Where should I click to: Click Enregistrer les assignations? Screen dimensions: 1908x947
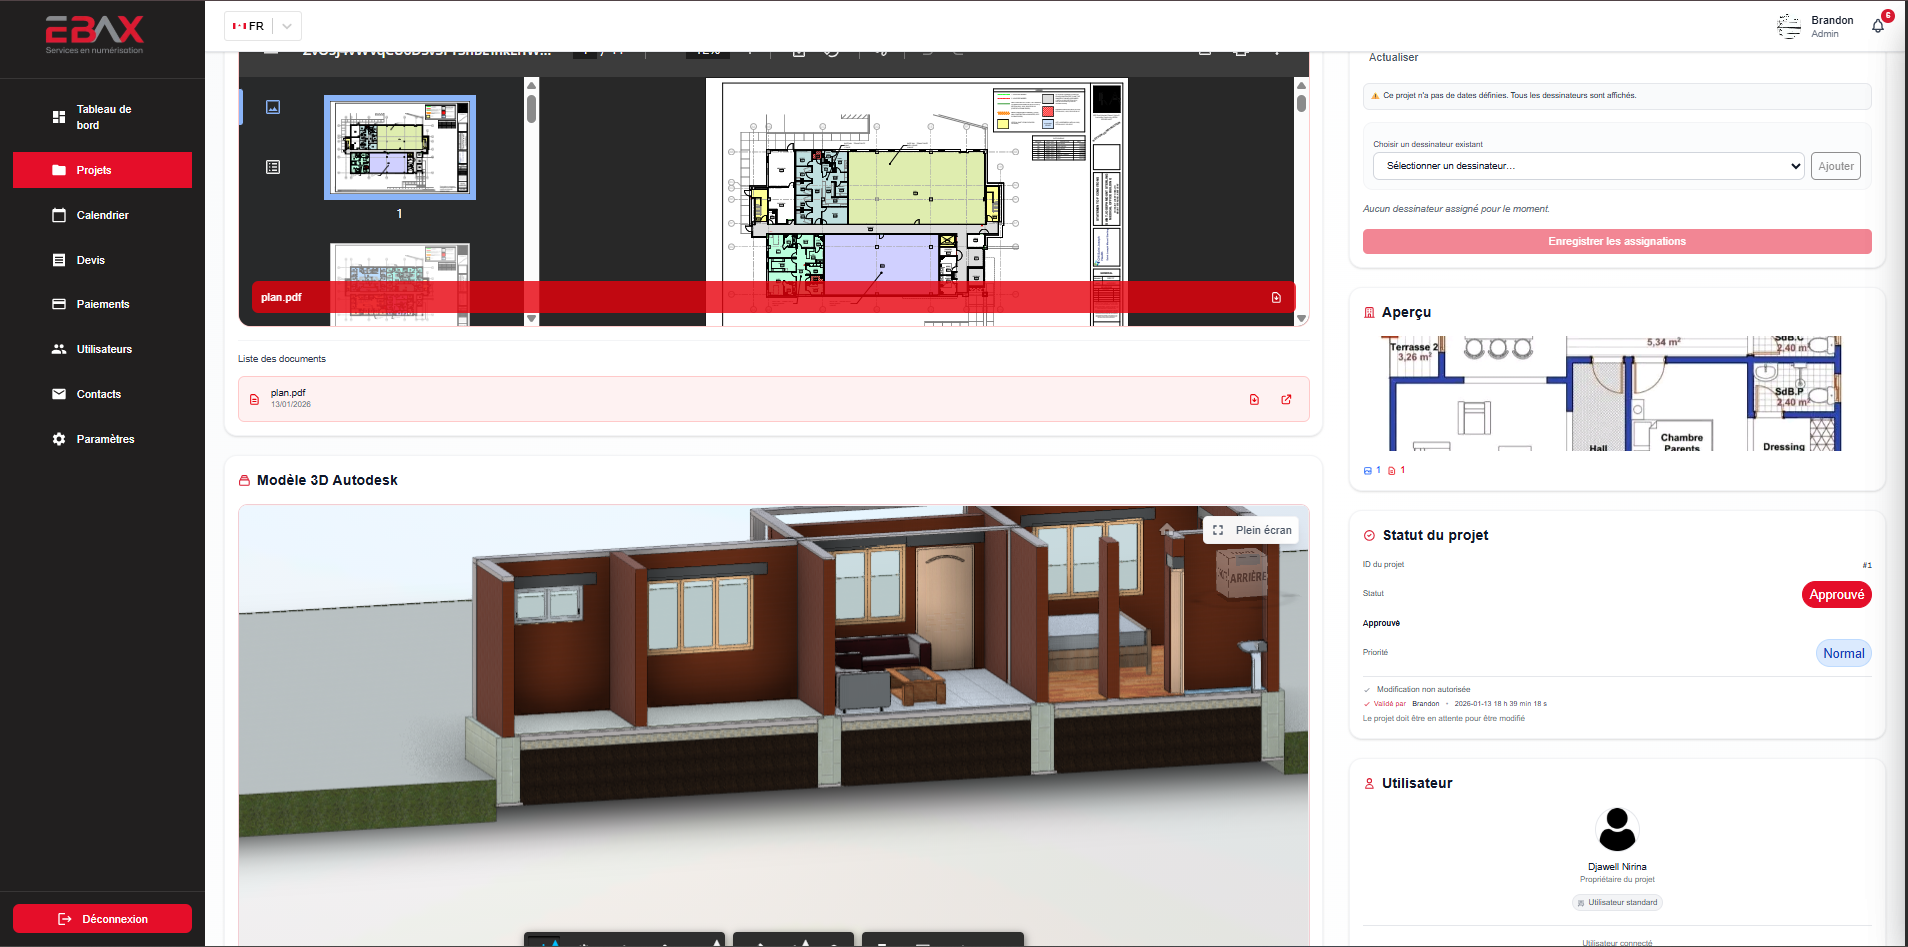point(1616,241)
